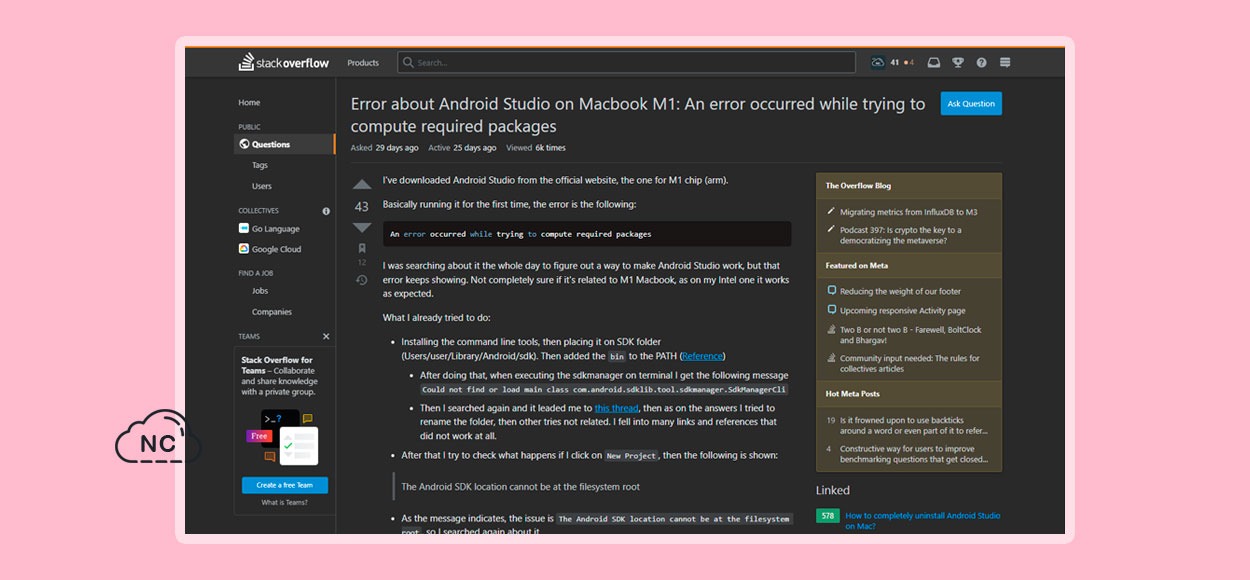Click the Ask Question button
Screen dimensions: 1250x580
971,103
